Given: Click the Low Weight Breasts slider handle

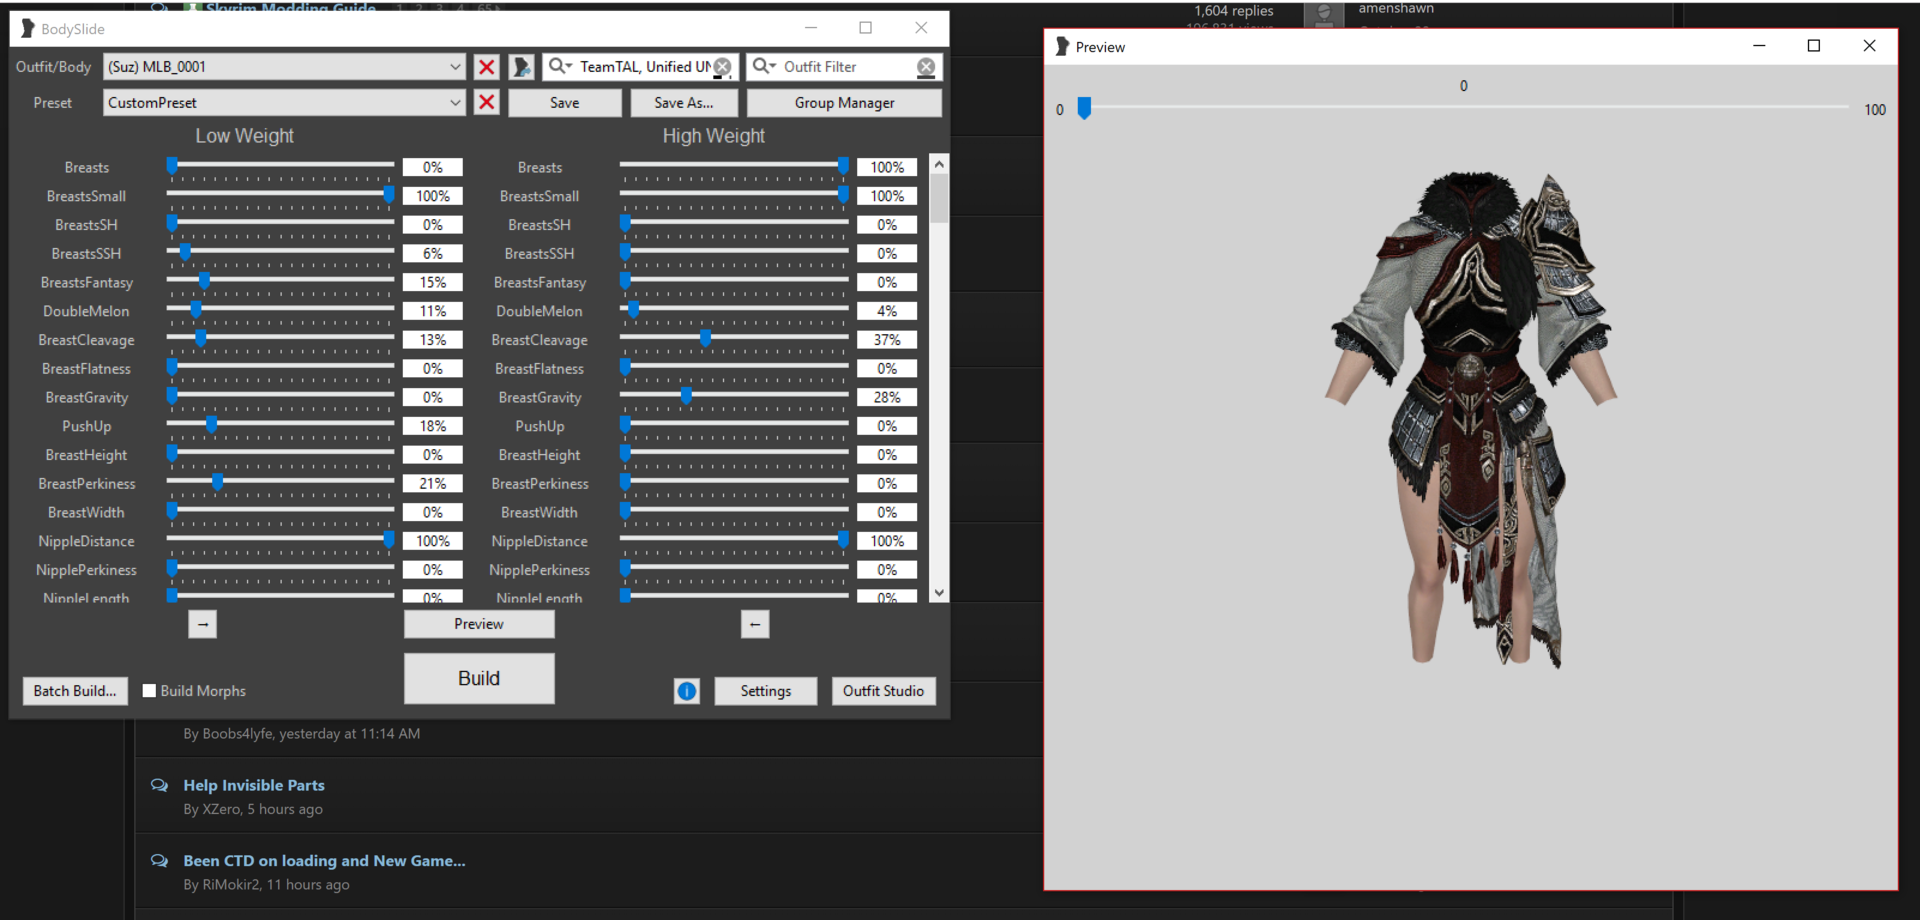Looking at the screenshot, I should pyautogui.click(x=172, y=165).
